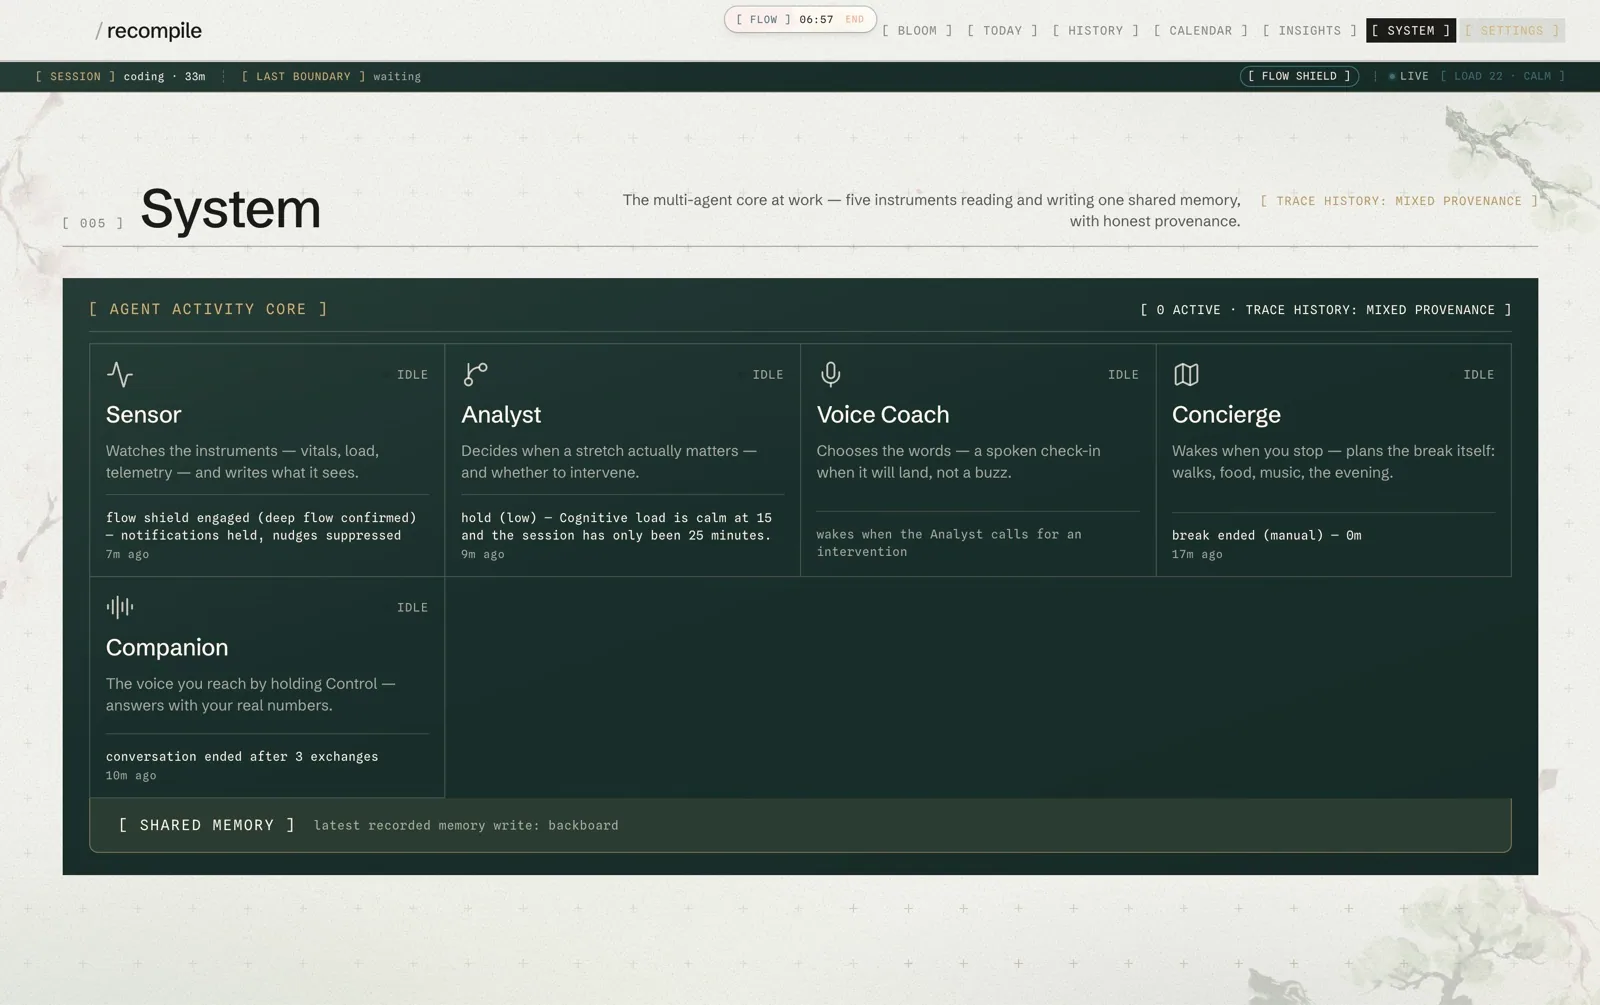Click the Concierge description text
The width and height of the screenshot is (1600, 1005).
tap(1333, 462)
